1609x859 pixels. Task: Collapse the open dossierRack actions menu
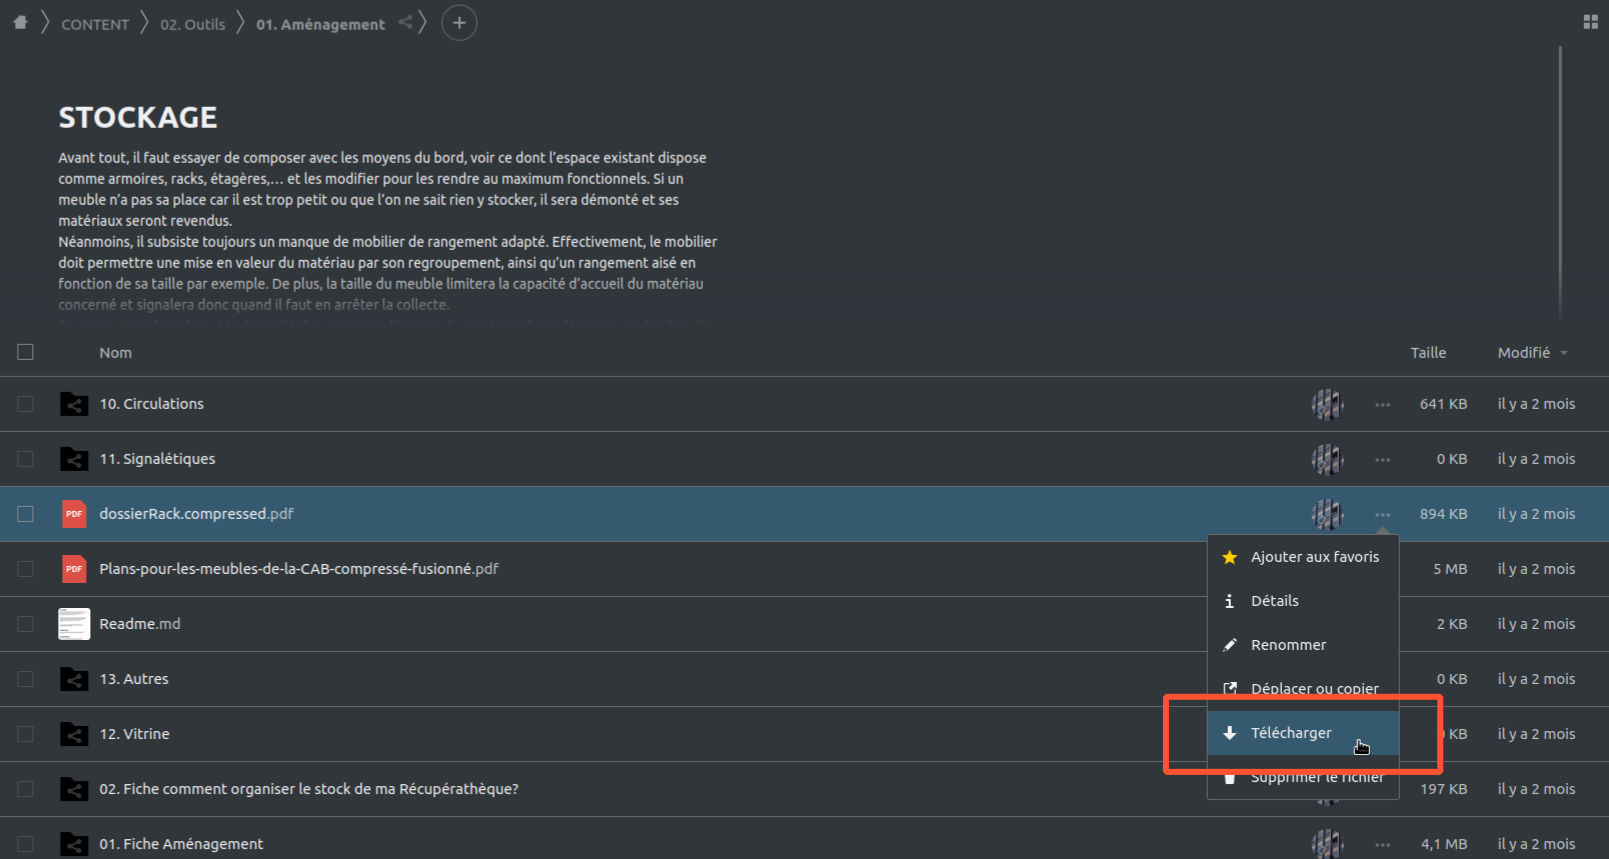[1382, 515]
